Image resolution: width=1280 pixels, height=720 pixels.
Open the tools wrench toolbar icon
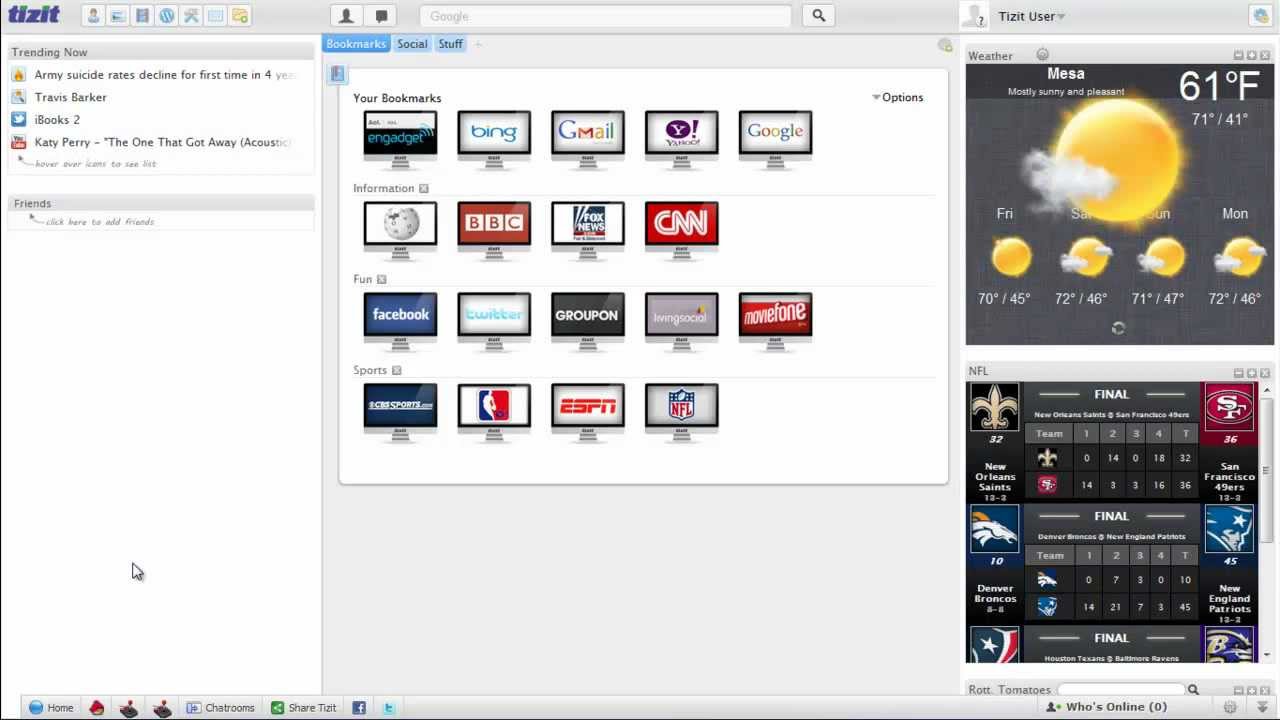pos(191,16)
